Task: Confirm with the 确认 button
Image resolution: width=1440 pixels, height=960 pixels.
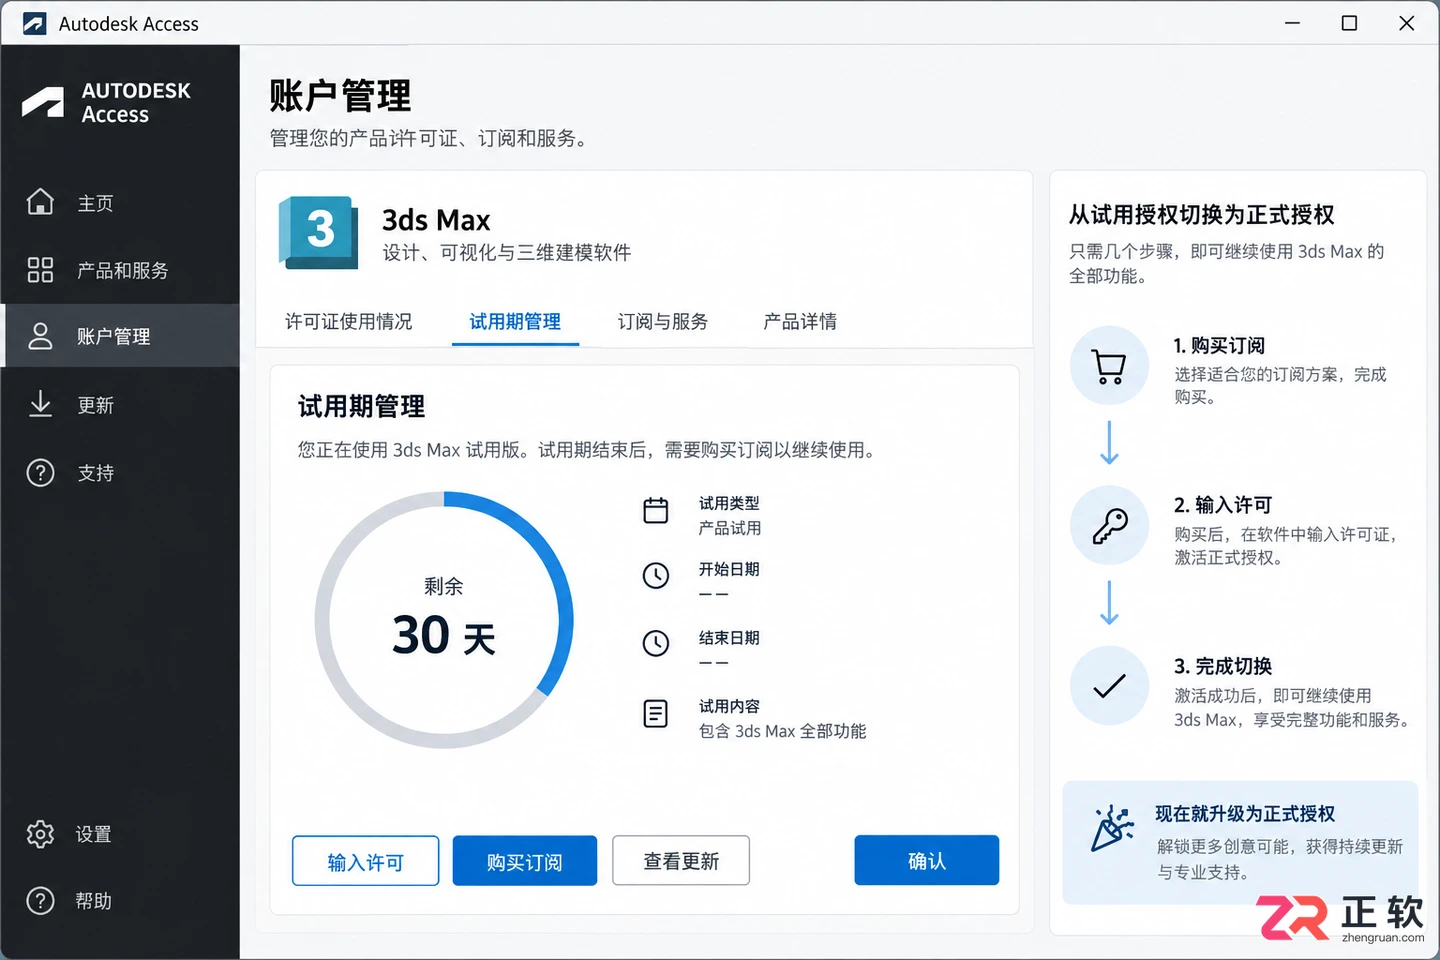Action: point(927,861)
